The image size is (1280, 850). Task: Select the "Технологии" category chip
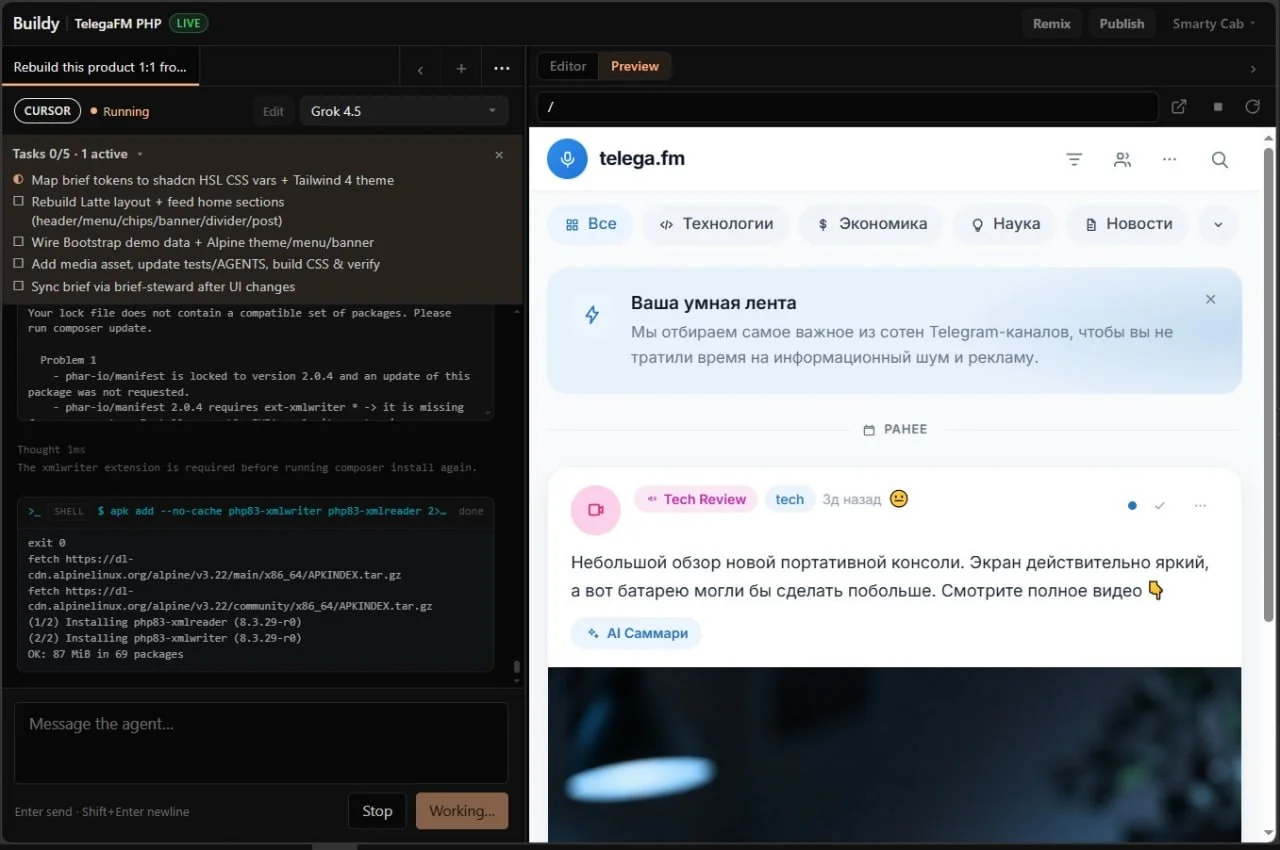[x=716, y=224]
